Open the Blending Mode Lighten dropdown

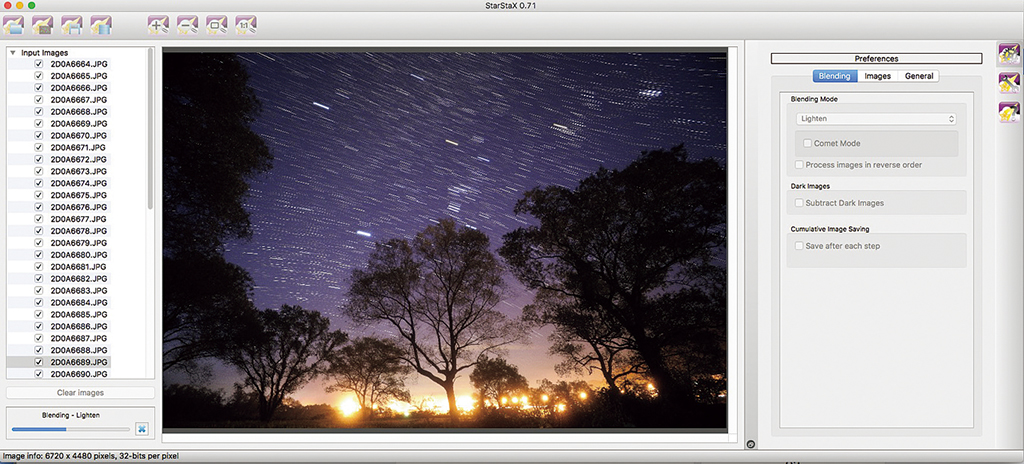(x=876, y=119)
